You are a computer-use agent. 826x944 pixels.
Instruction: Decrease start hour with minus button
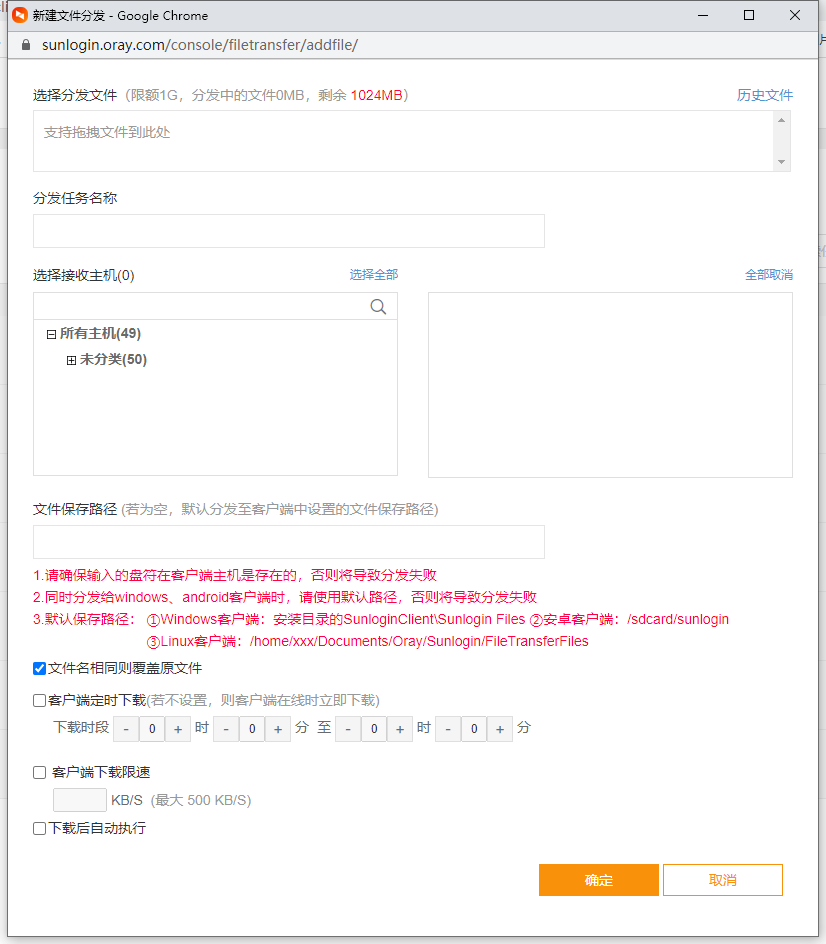pos(126,729)
